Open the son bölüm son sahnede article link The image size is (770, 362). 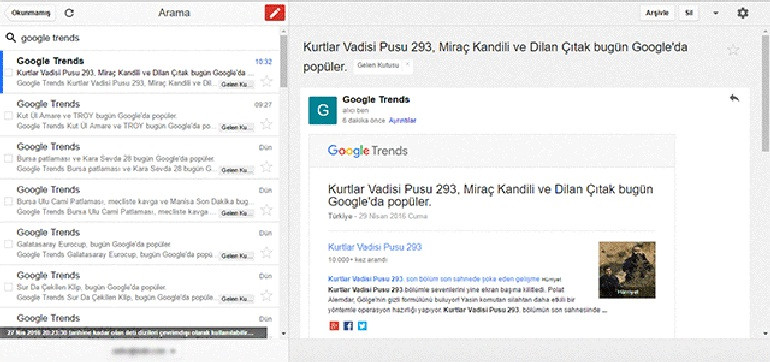[434, 278]
